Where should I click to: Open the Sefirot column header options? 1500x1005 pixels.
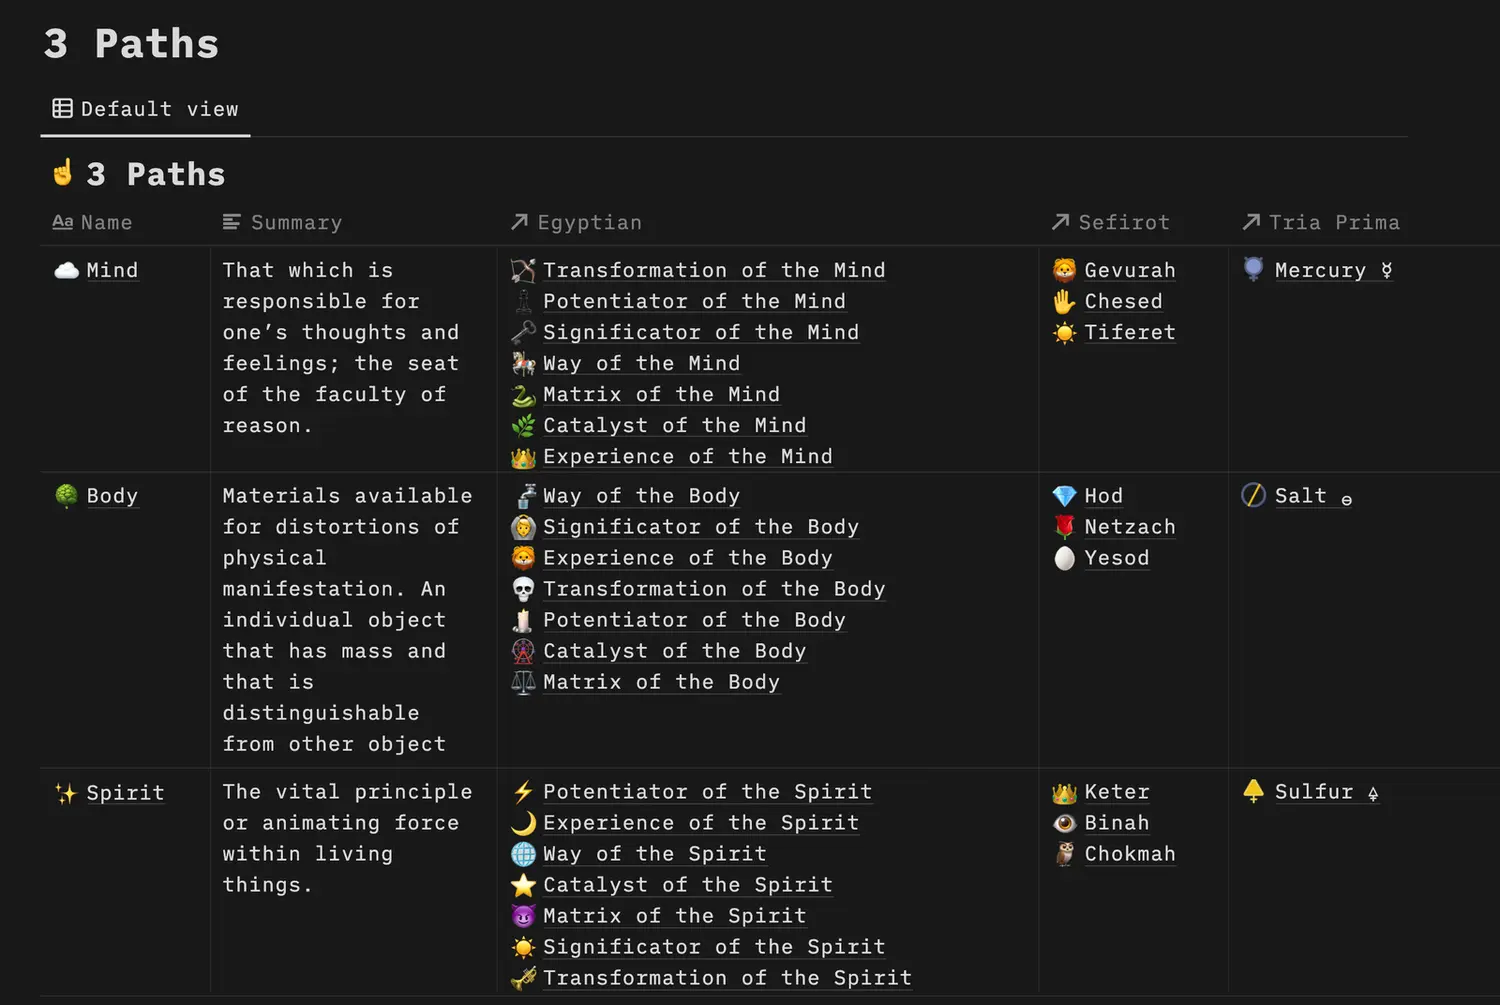[x=1110, y=222]
